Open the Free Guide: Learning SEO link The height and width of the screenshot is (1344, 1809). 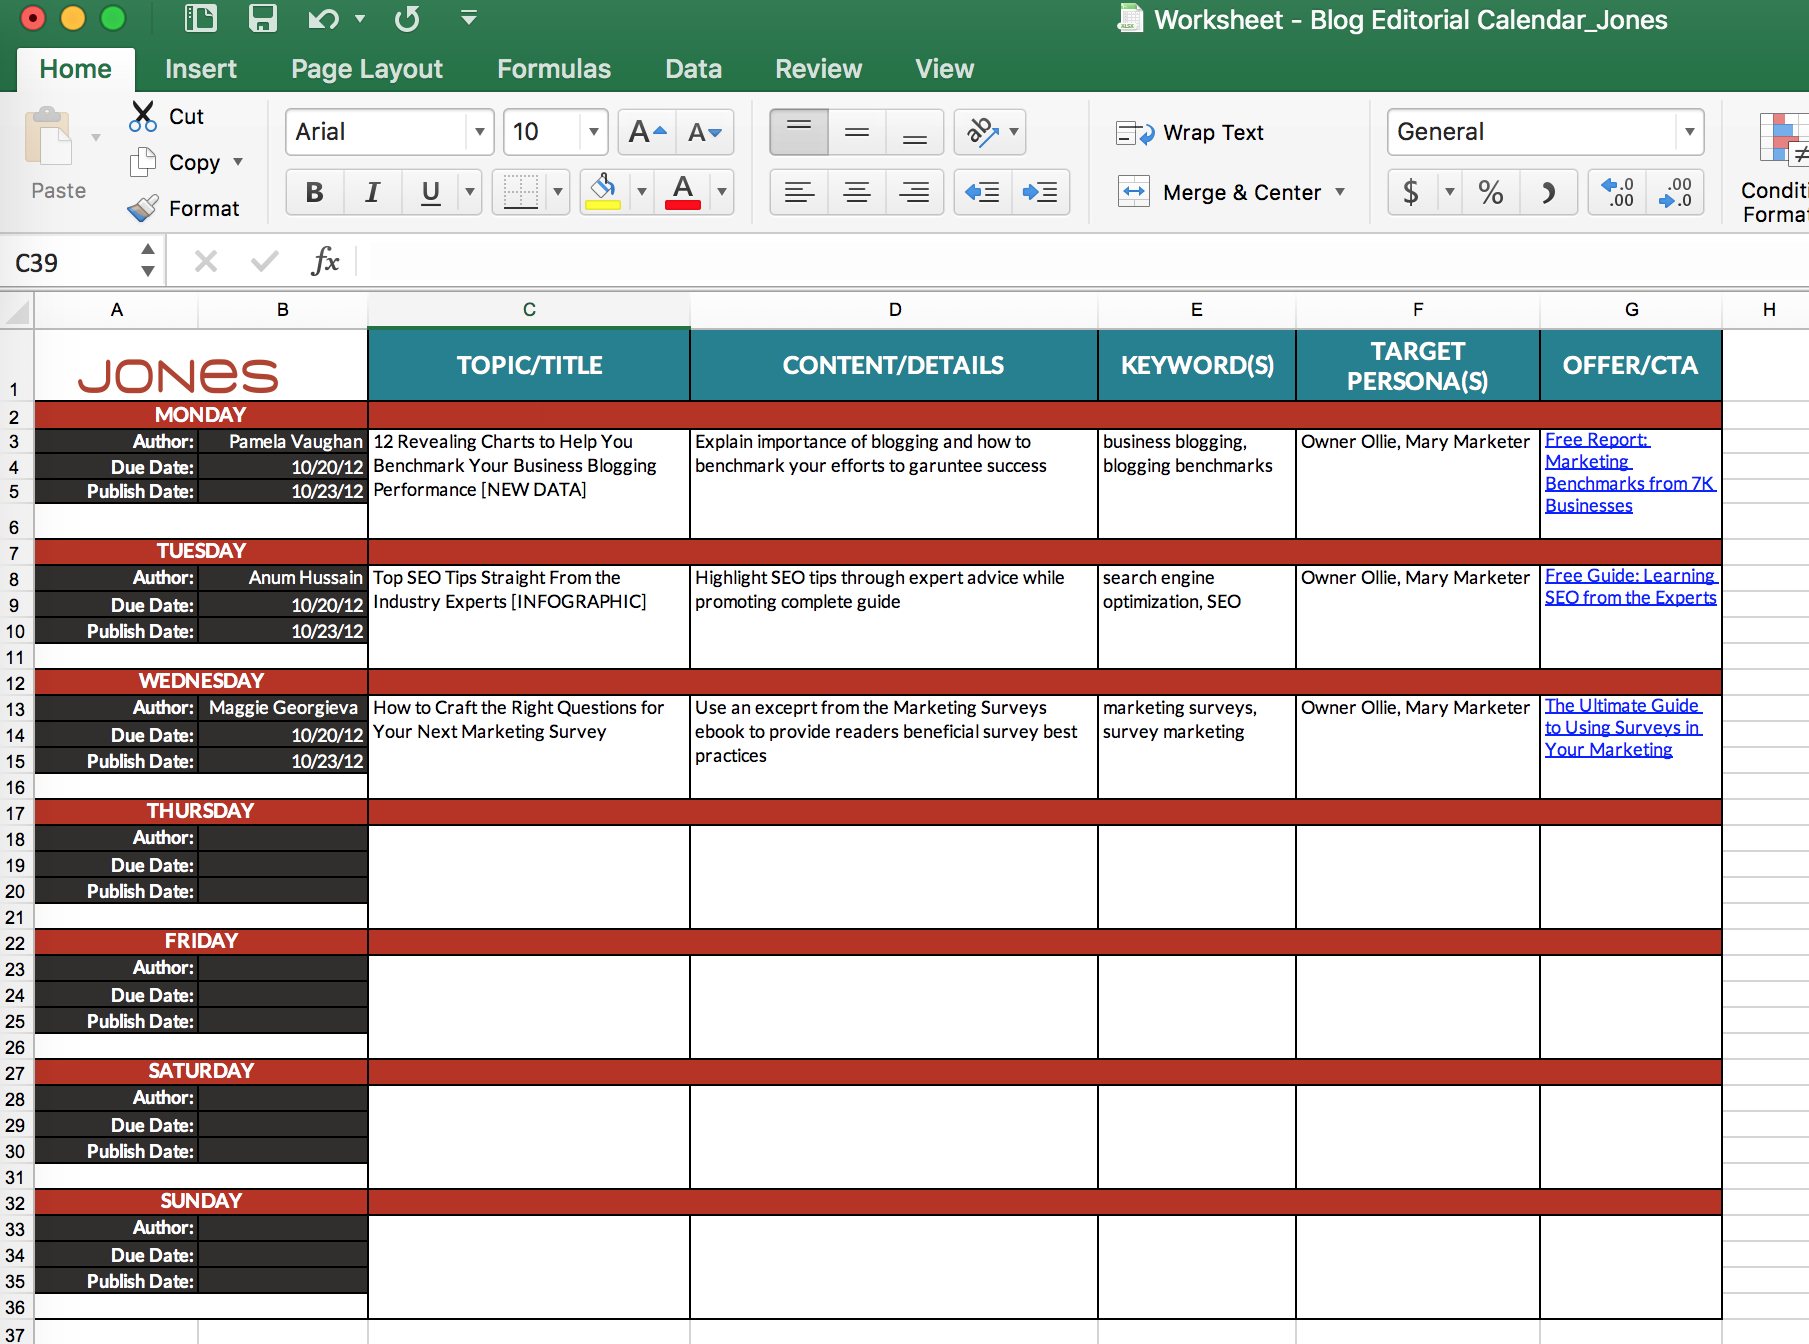pos(1630,587)
